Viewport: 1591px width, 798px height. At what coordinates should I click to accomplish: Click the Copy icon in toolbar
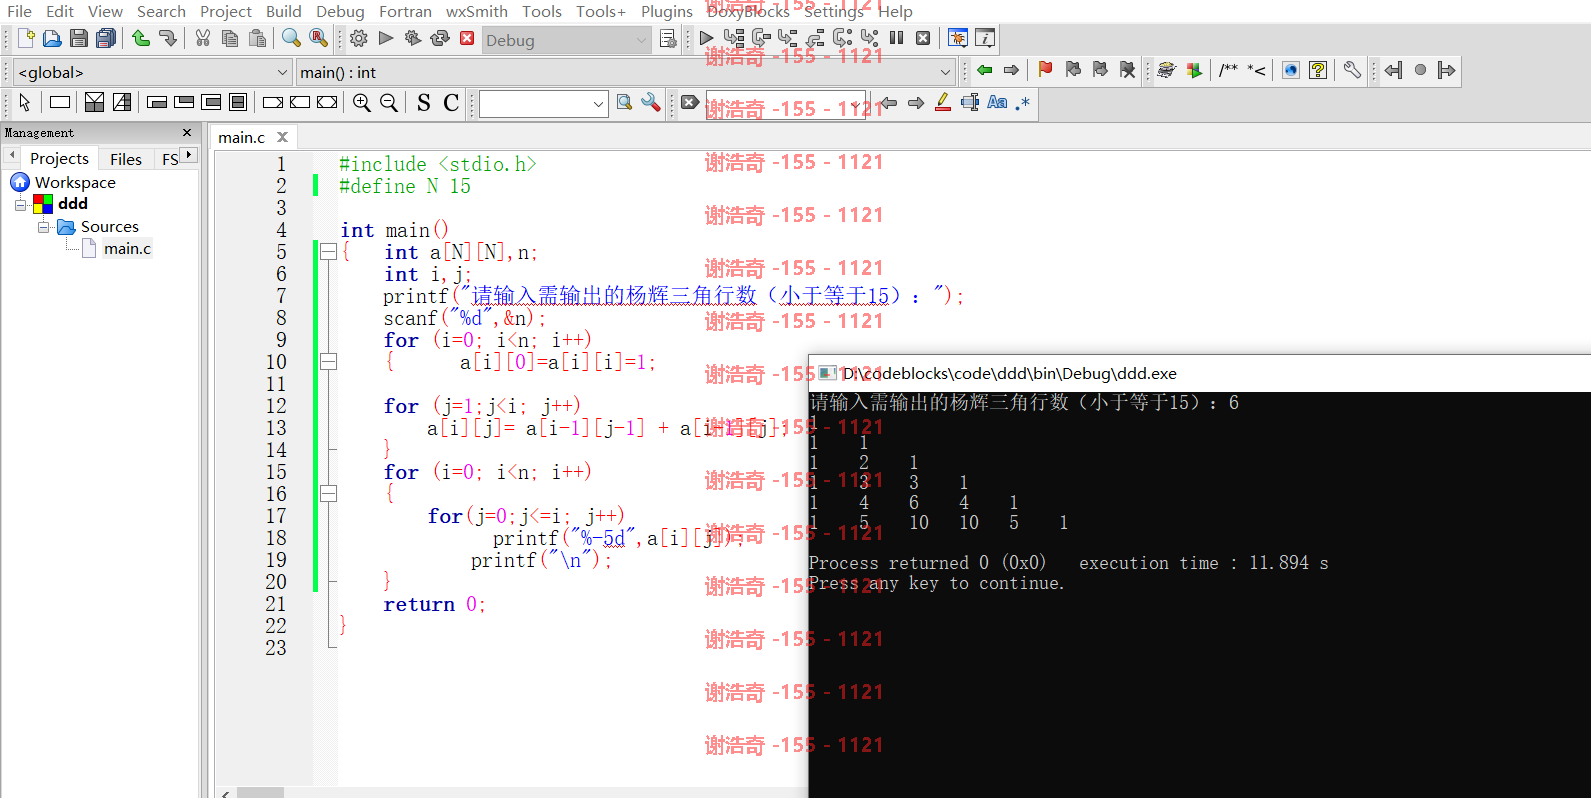[230, 38]
